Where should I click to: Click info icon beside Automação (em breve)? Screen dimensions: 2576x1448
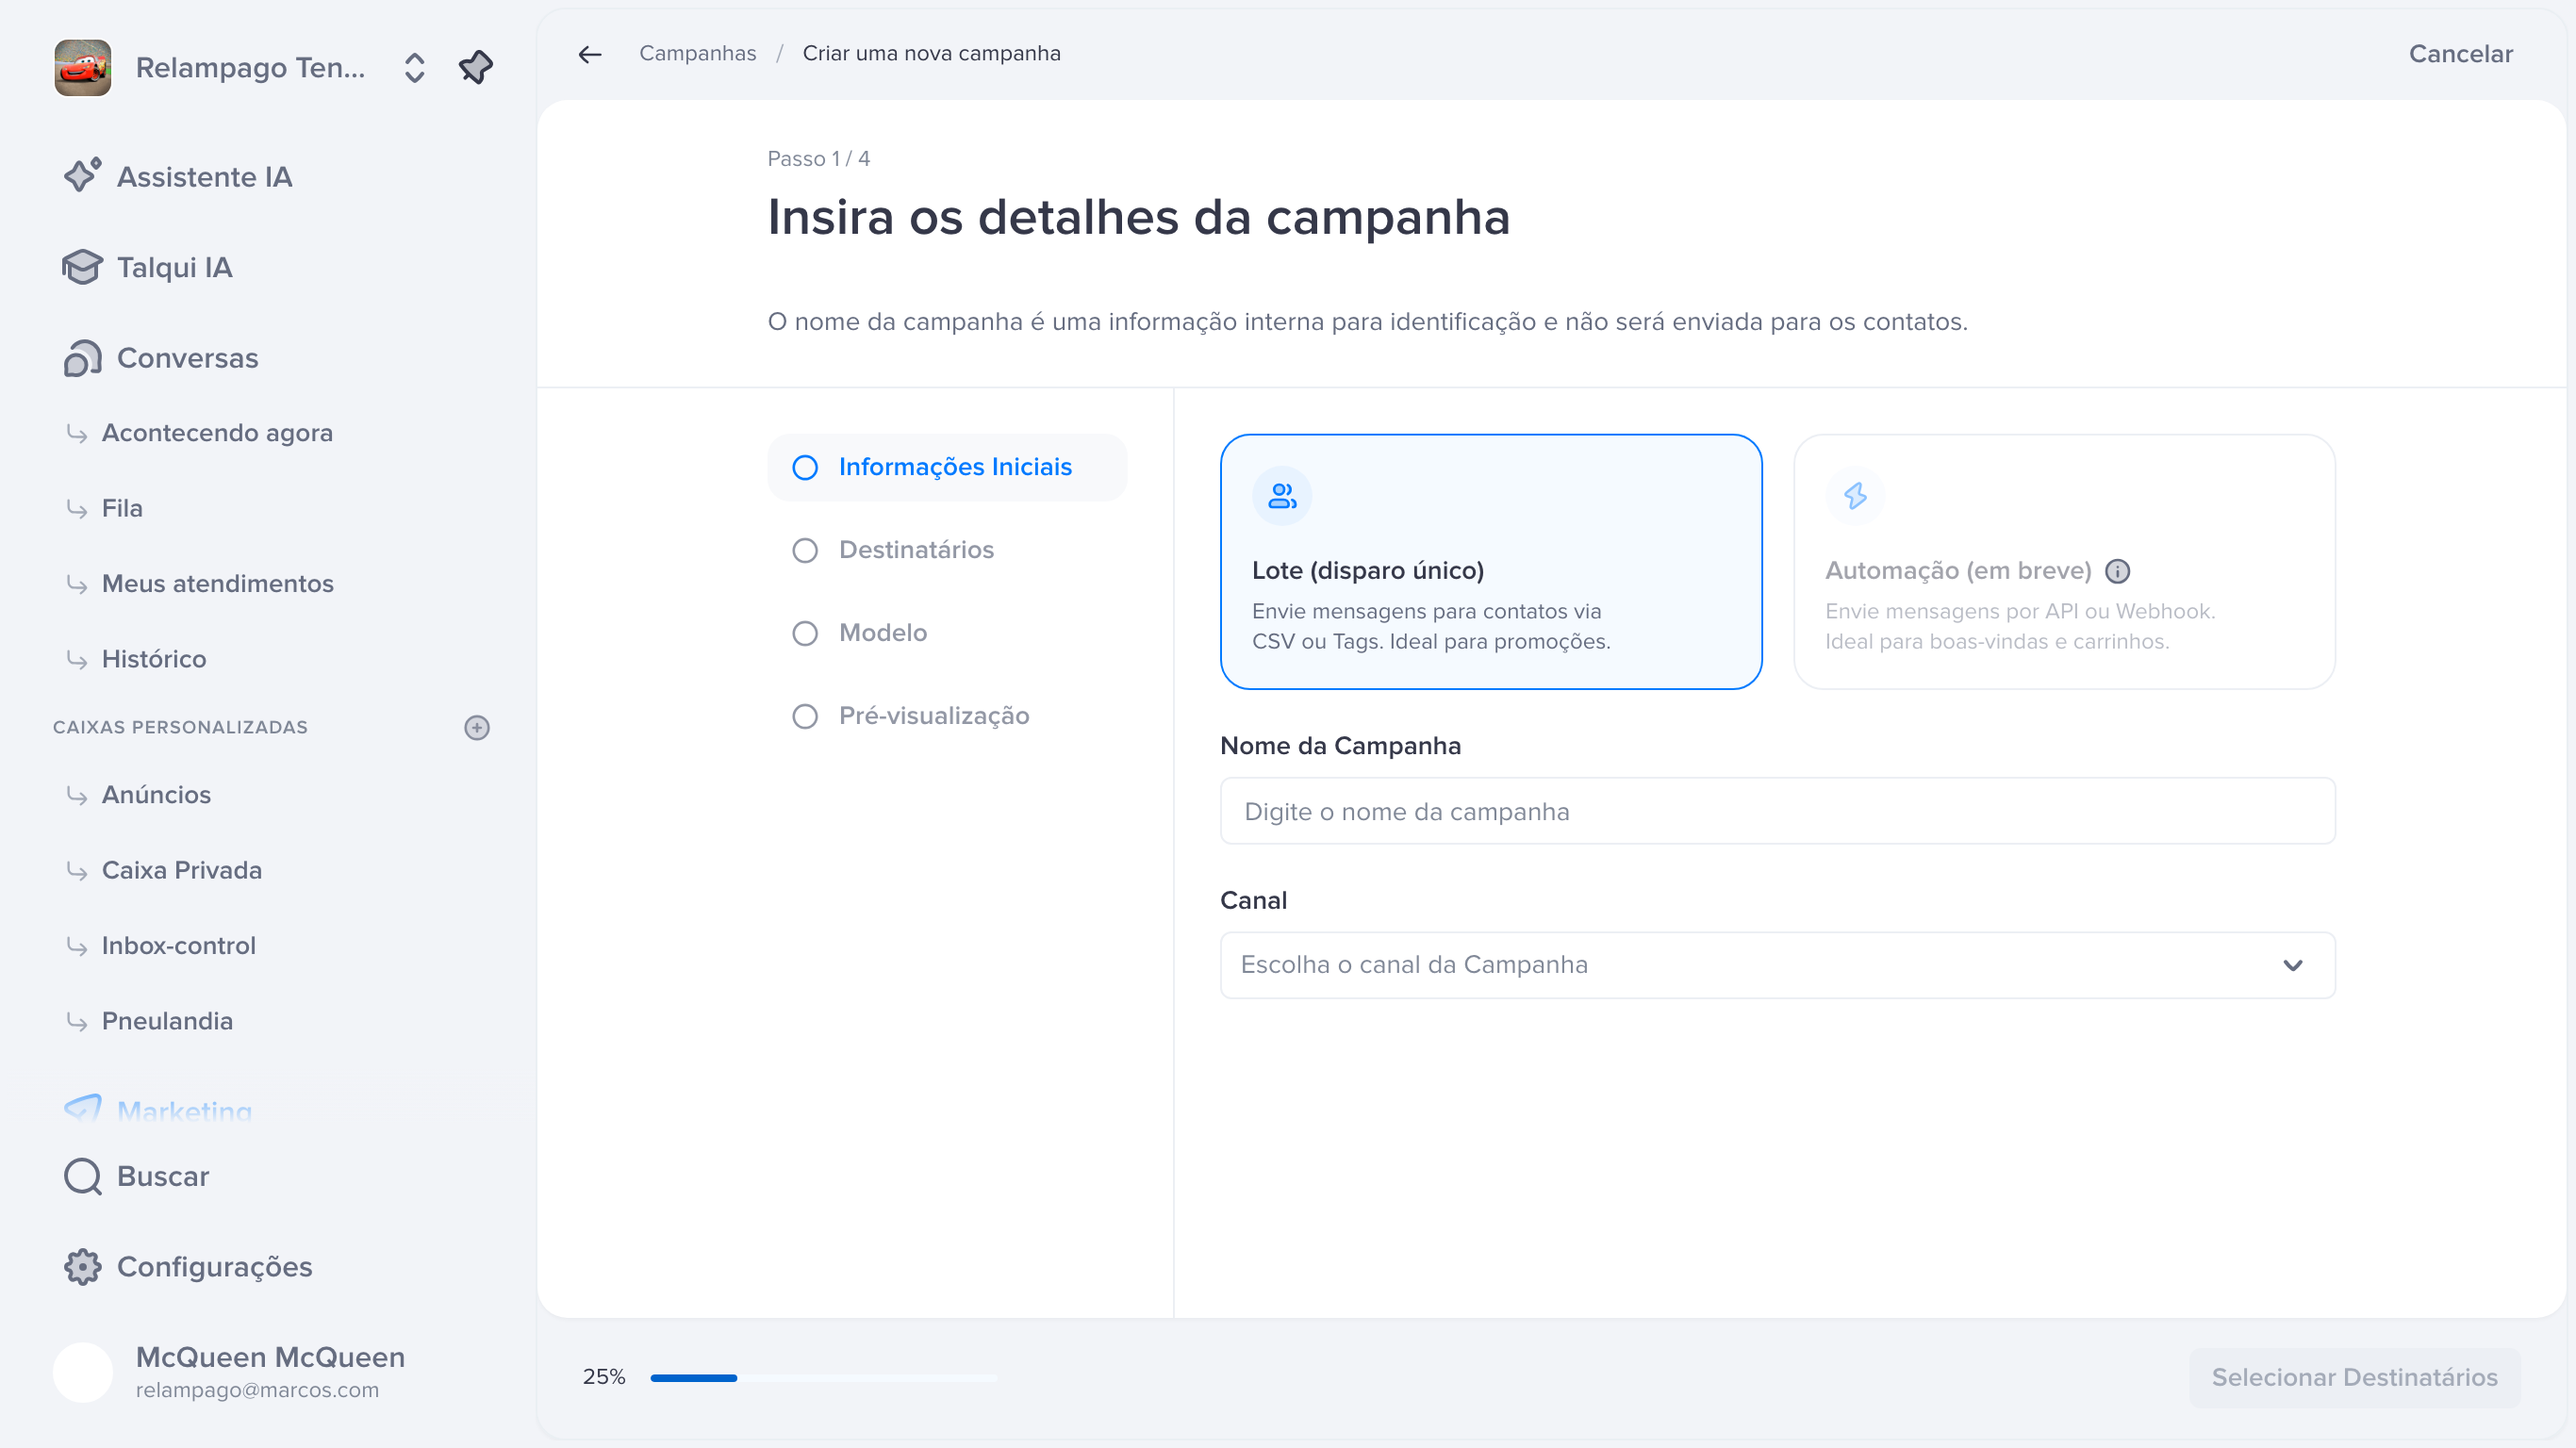coord(2117,571)
